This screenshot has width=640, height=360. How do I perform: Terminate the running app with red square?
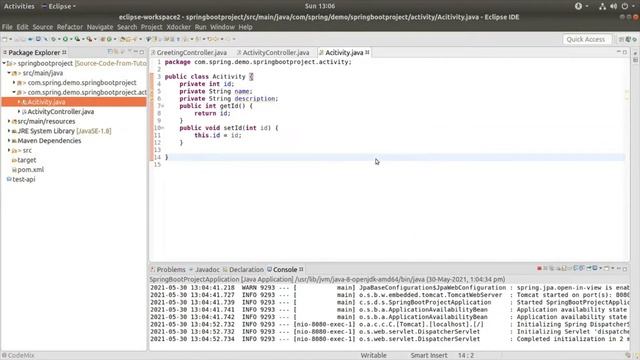pos(539,269)
